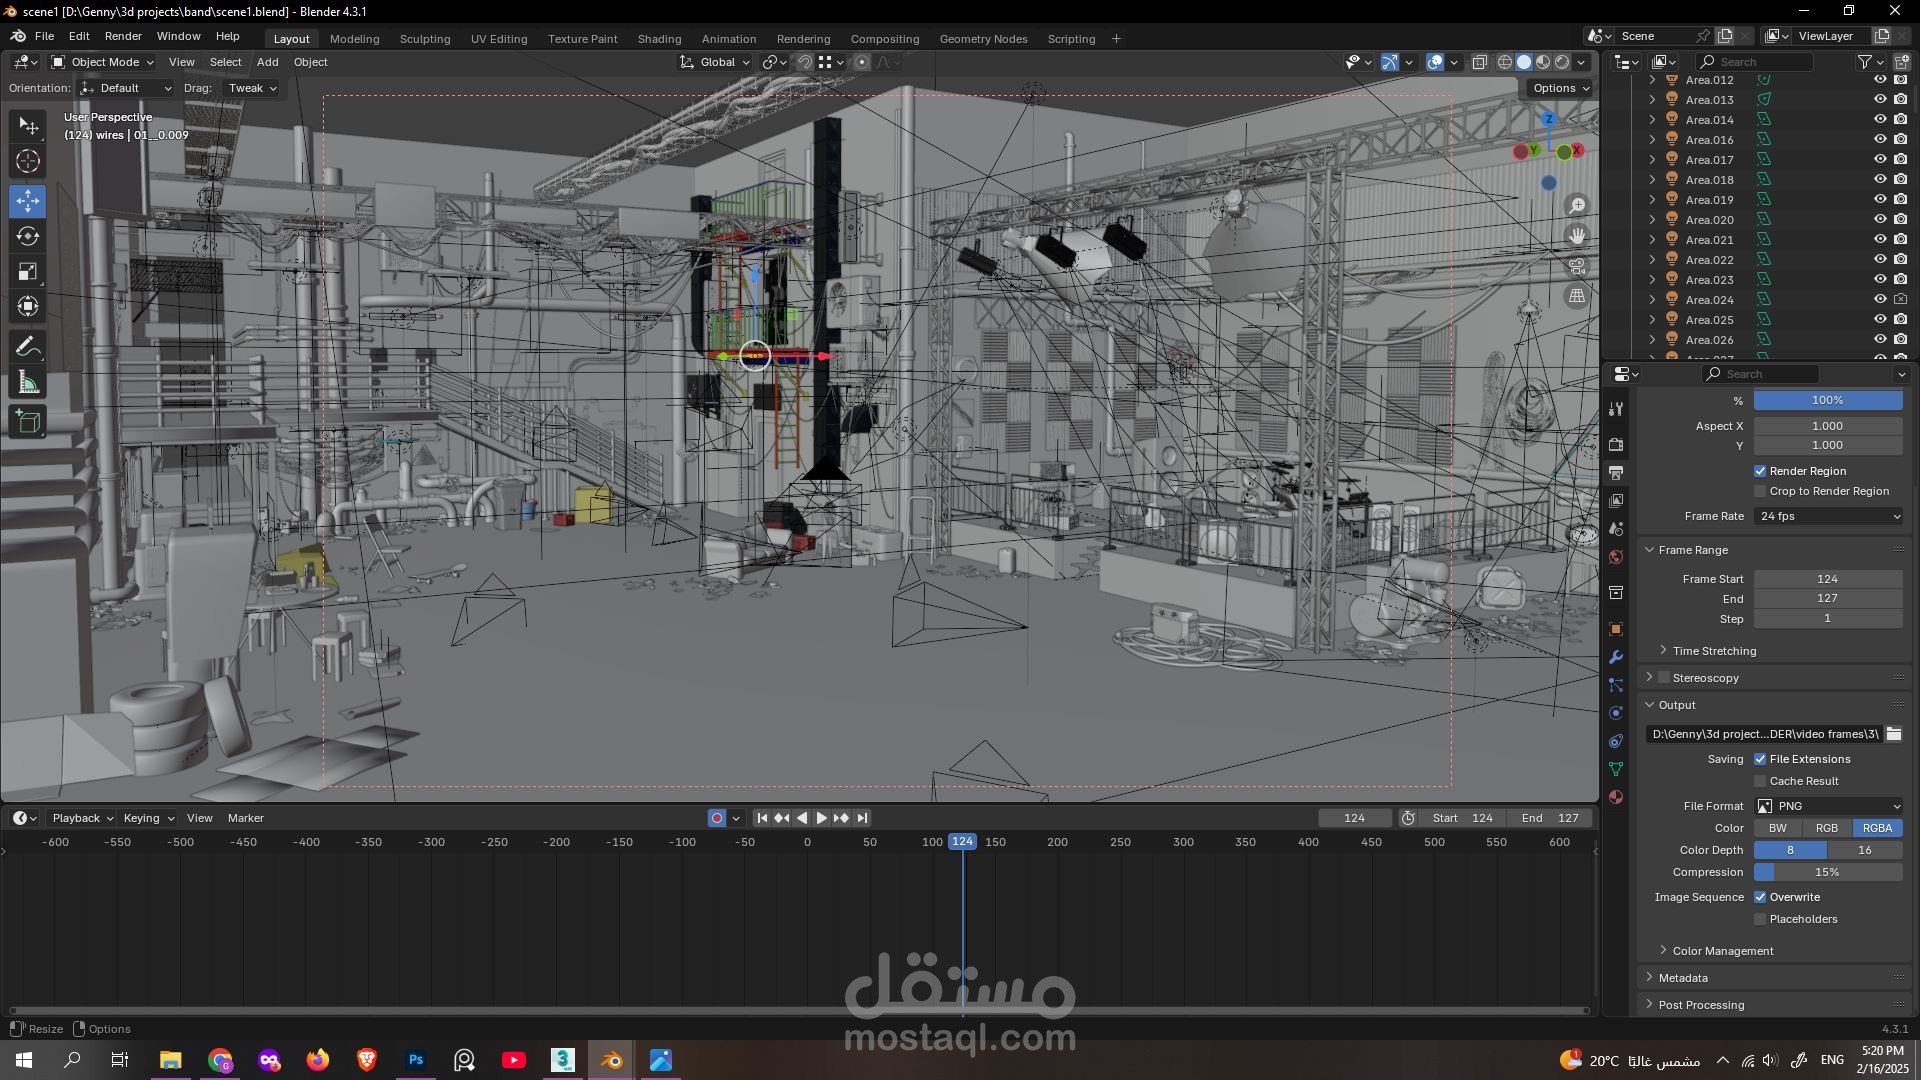Click the Frame Start field
This screenshot has width=1921, height=1080.
pyautogui.click(x=1828, y=579)
